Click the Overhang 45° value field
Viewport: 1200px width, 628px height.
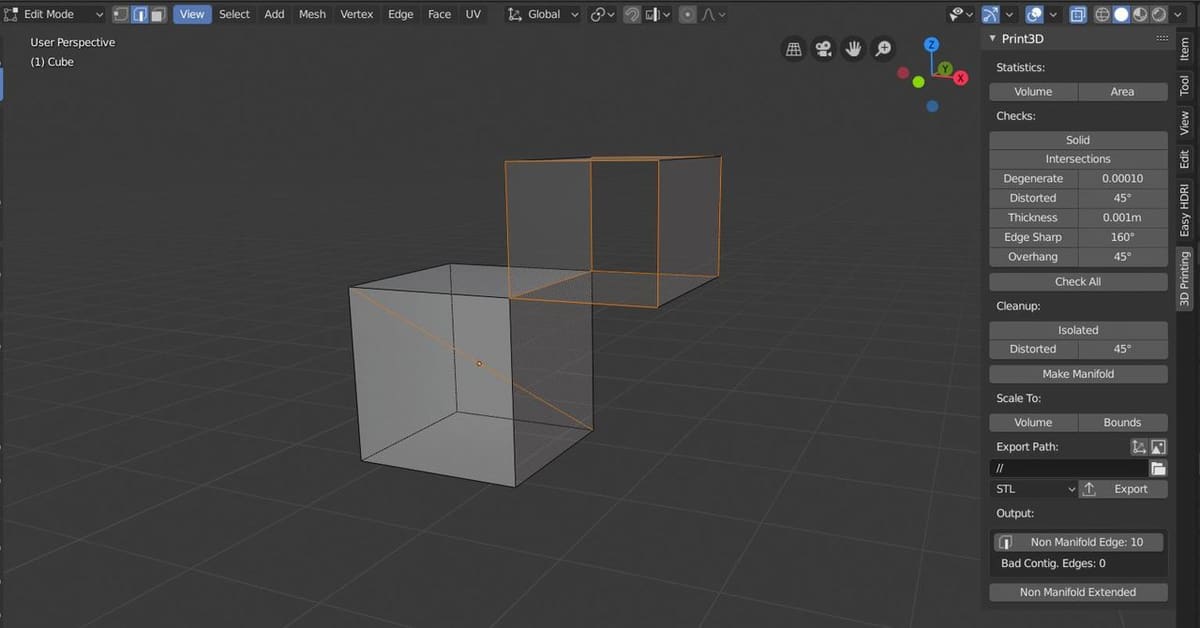tap(1122, 257)
